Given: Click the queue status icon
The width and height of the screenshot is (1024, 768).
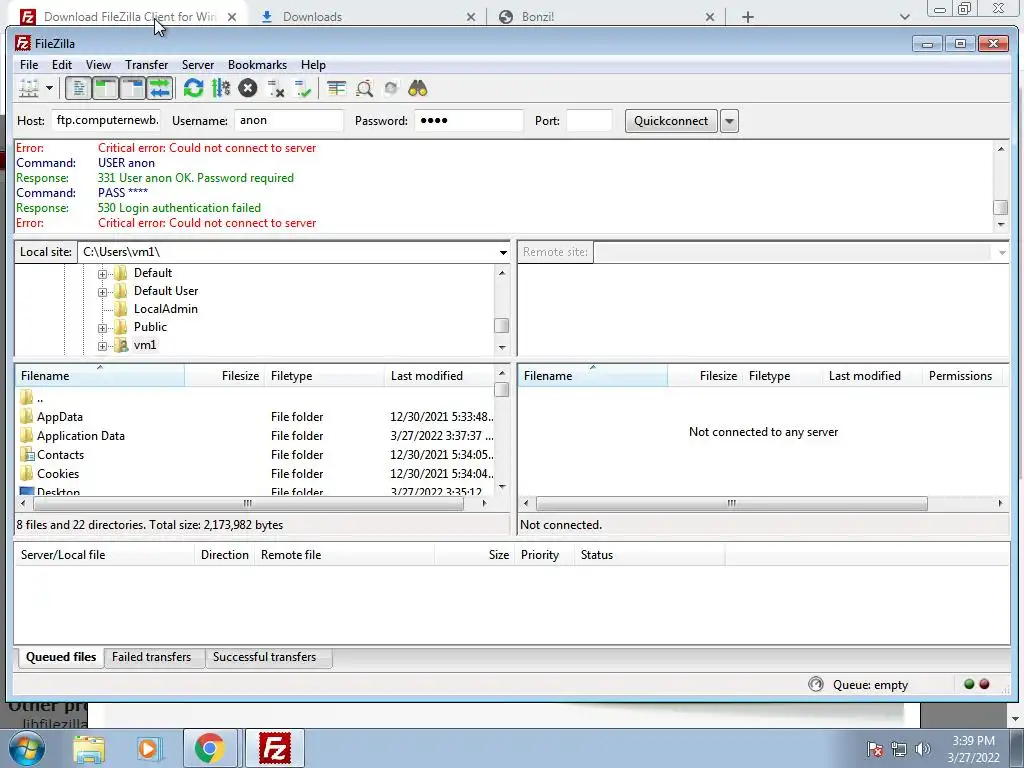Looking at the screenshot, I should (816, 684).
